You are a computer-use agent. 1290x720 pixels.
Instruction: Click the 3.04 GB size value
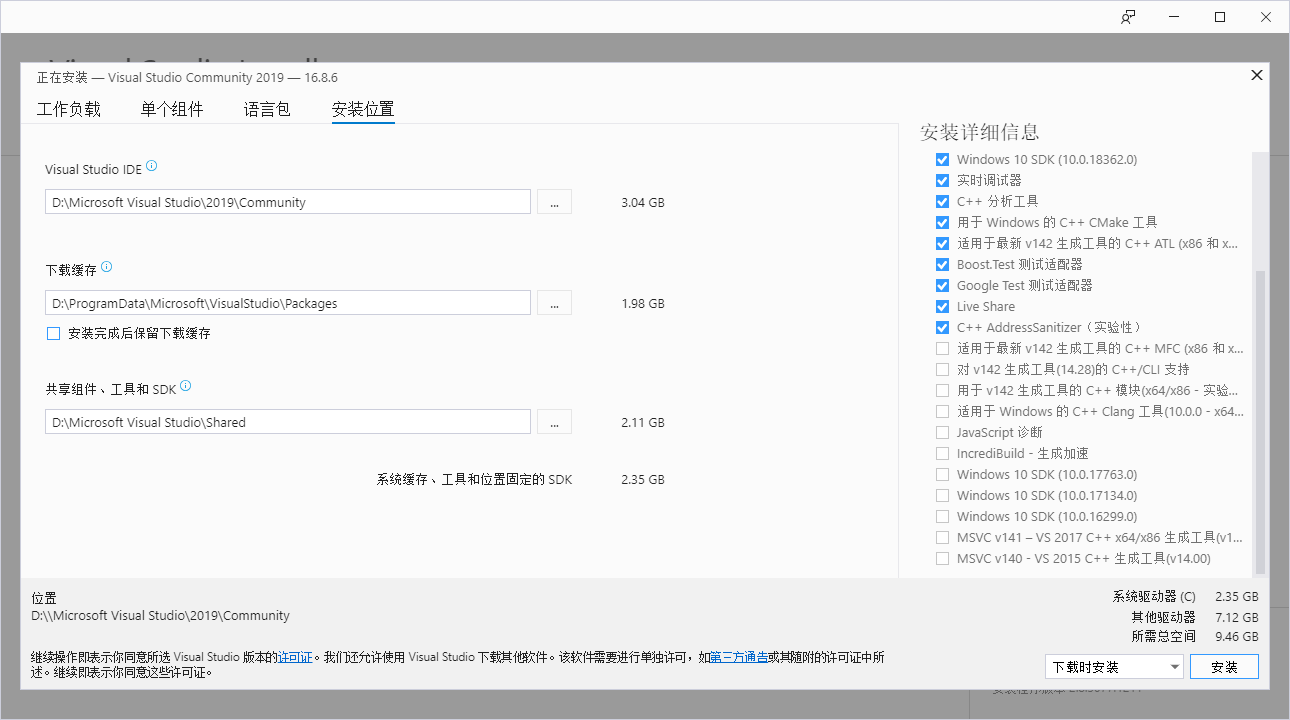coord(642,203)
